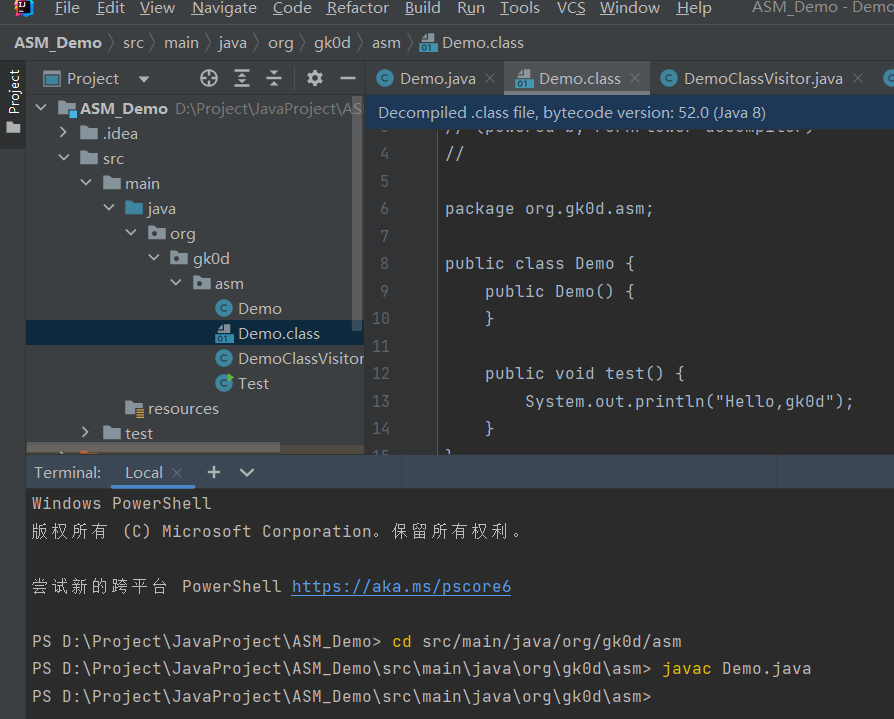Image resolution: width=894 pixels, height=719 pixels.
Task: Open the Project view dropdown
Action: click(x=144, y=79)
